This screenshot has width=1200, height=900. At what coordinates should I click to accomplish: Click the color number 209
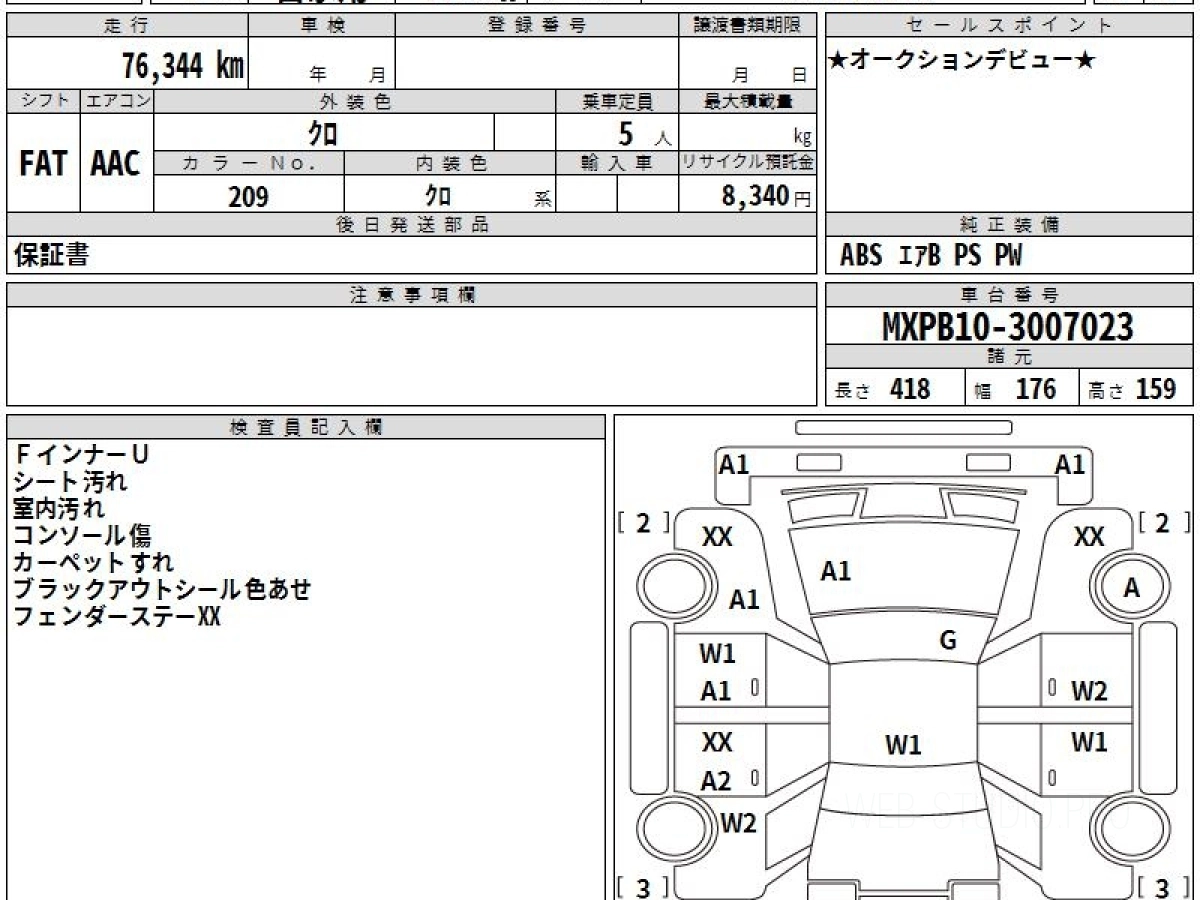248,196
